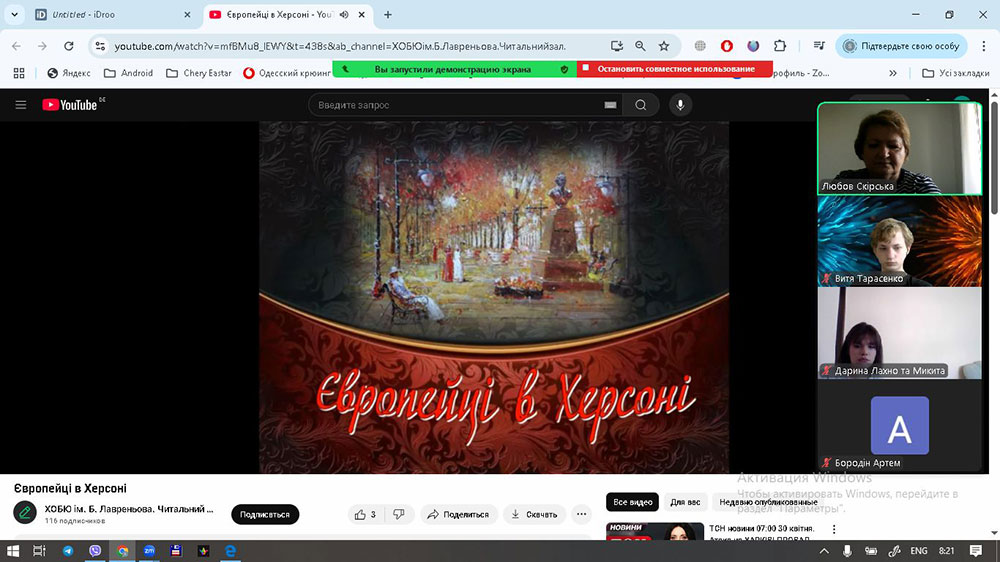The width and height of the screenshot is (1000, 562).
Task: Click the green screen sharing status bar
Action: (x=454, y=69)
